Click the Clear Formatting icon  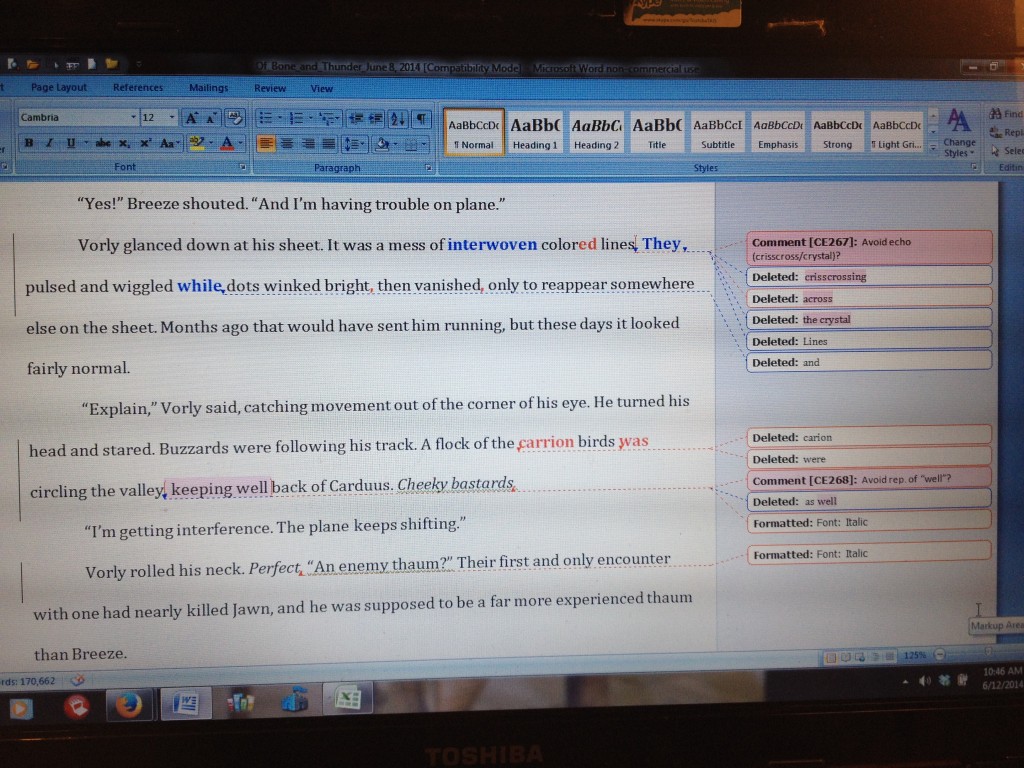pos(235,118)
